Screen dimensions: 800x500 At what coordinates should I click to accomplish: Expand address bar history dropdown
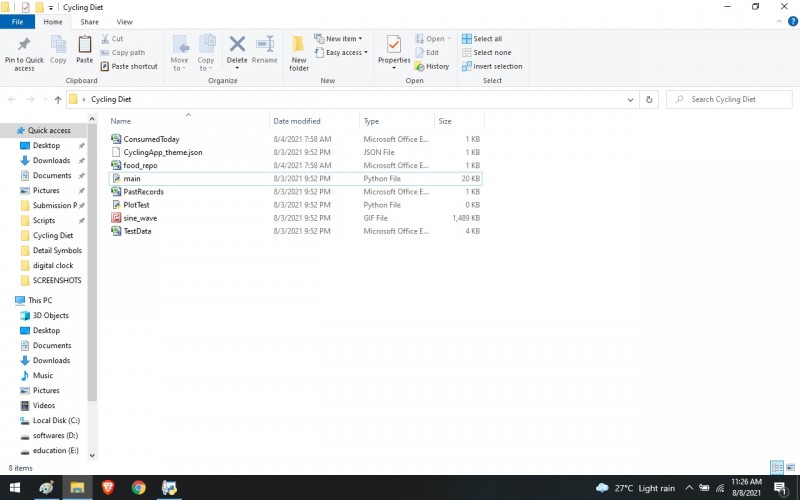click(x=630, y=99)
